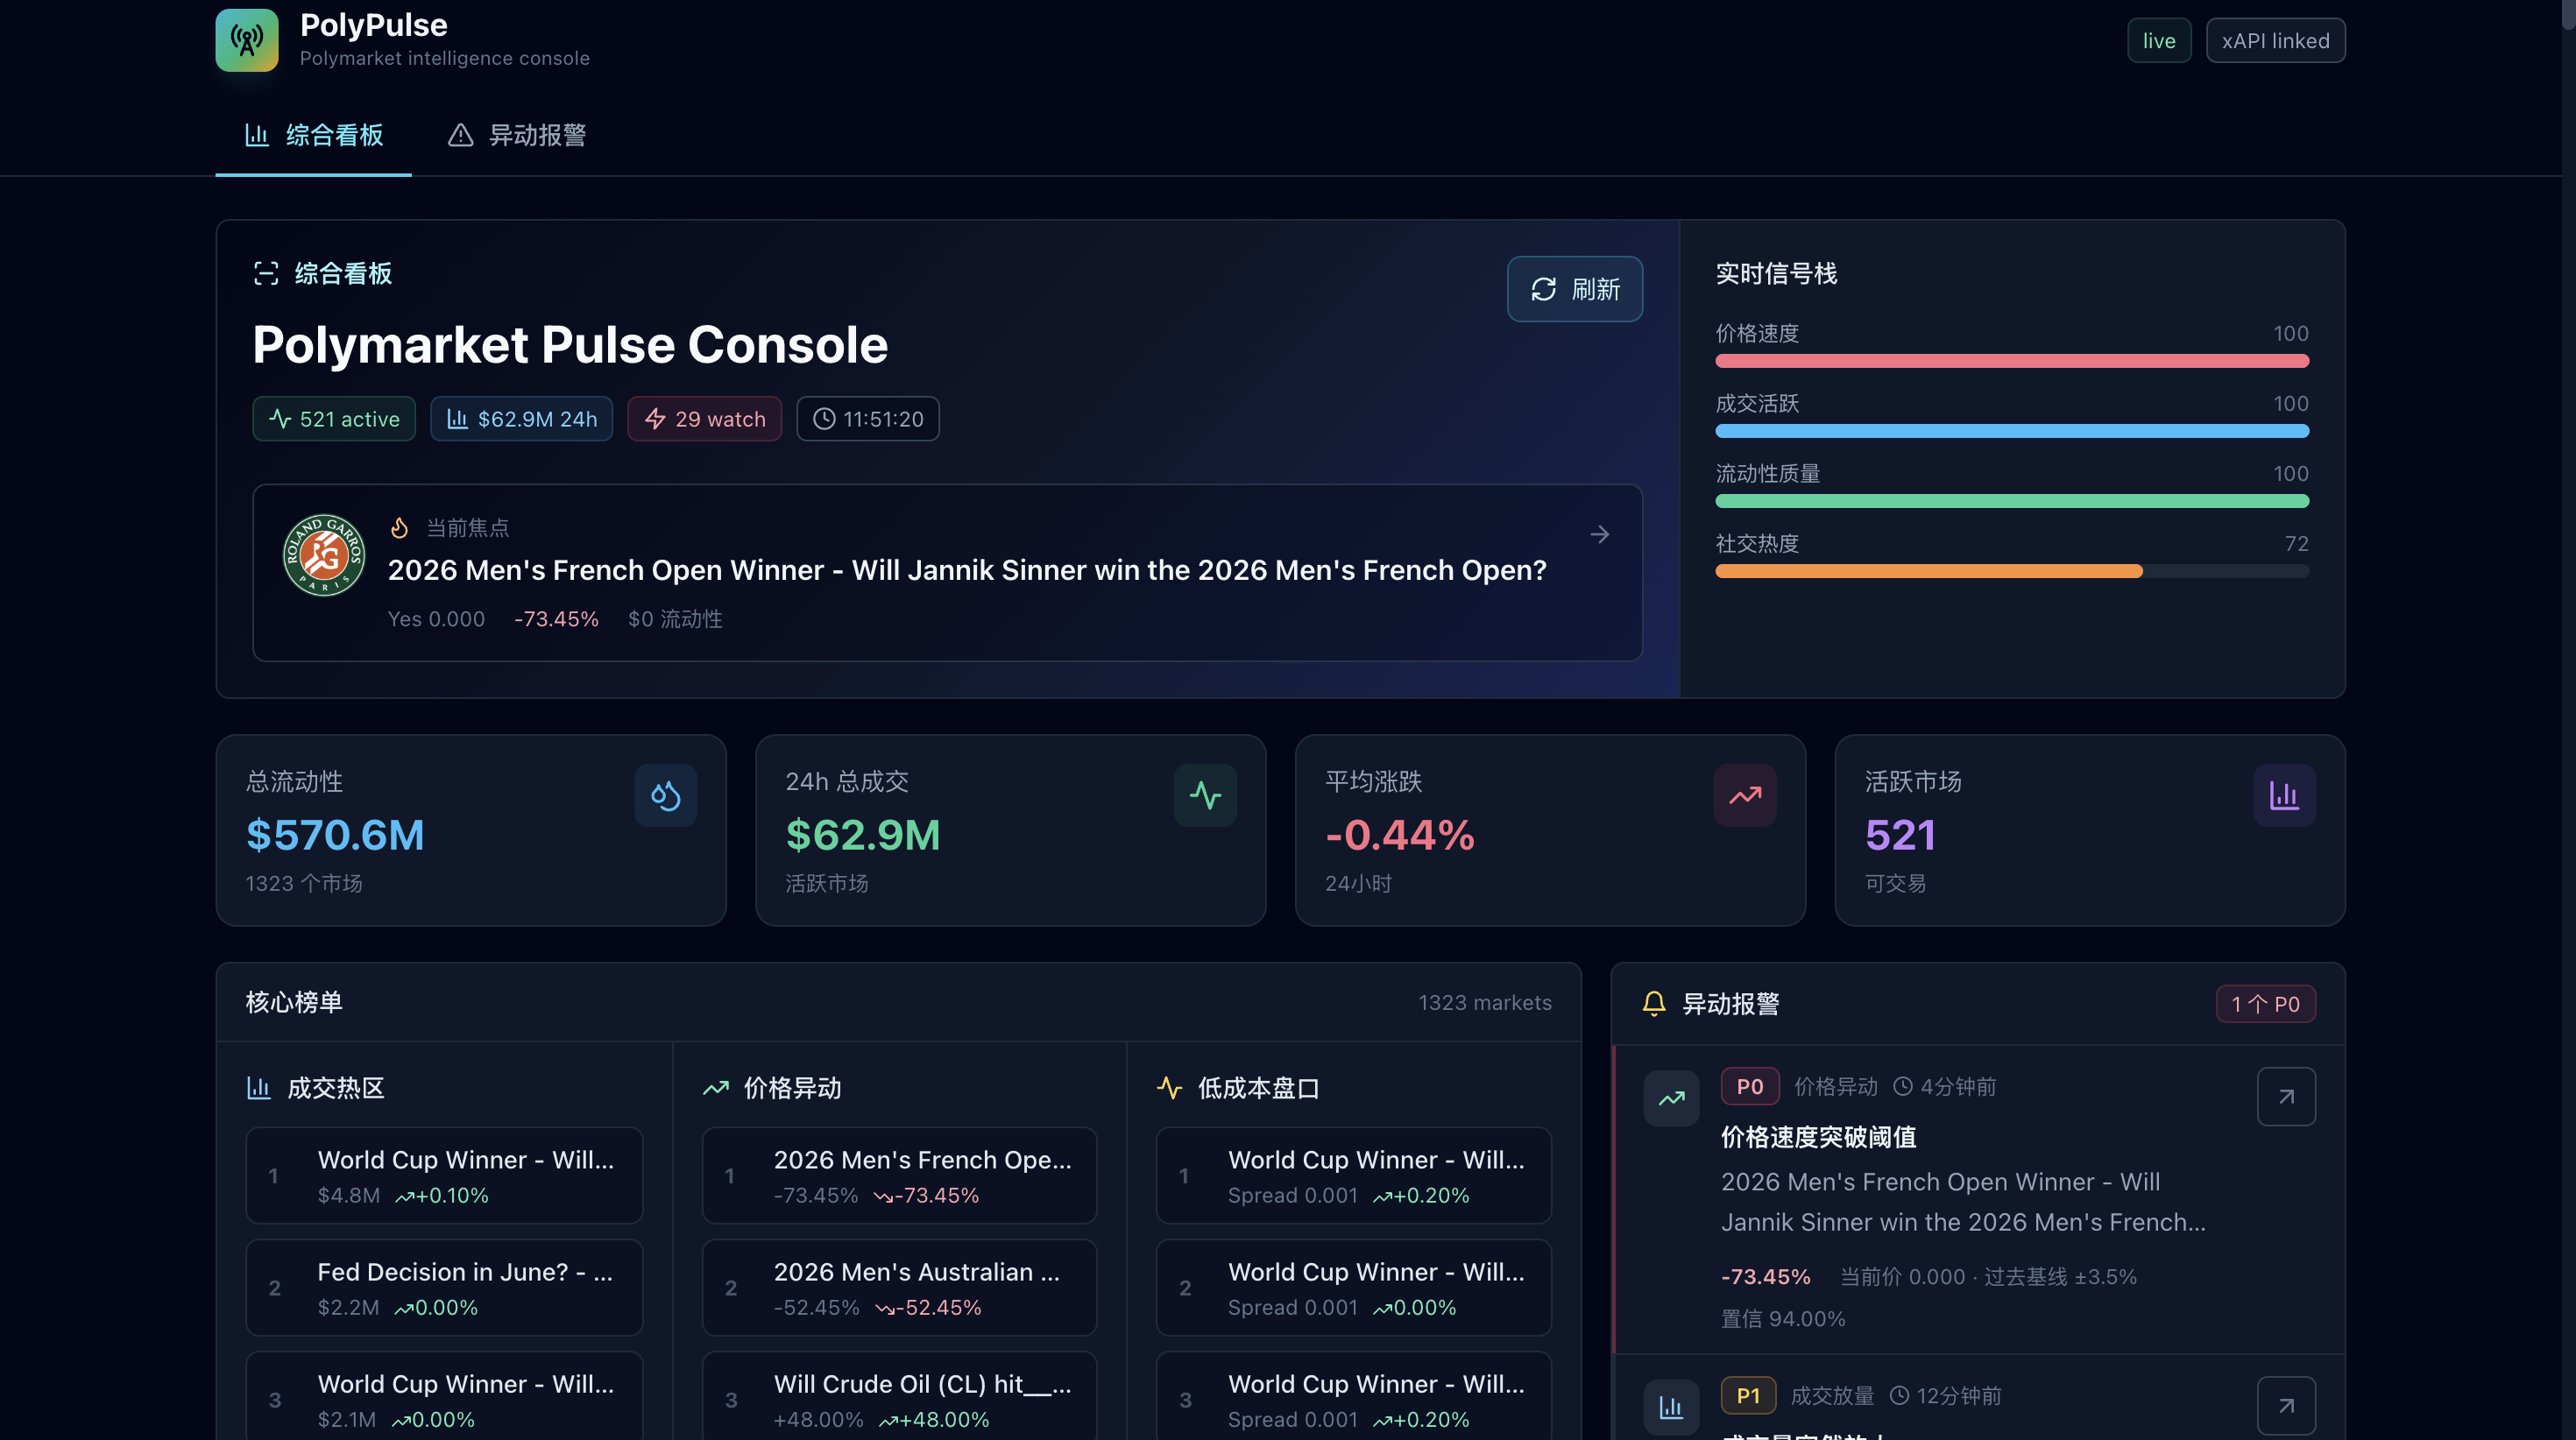The width and height of the screenshot is (2576, 1440).
Task: Click the warning triangle icon in 异动报警 tab
Action: (460, 135)
